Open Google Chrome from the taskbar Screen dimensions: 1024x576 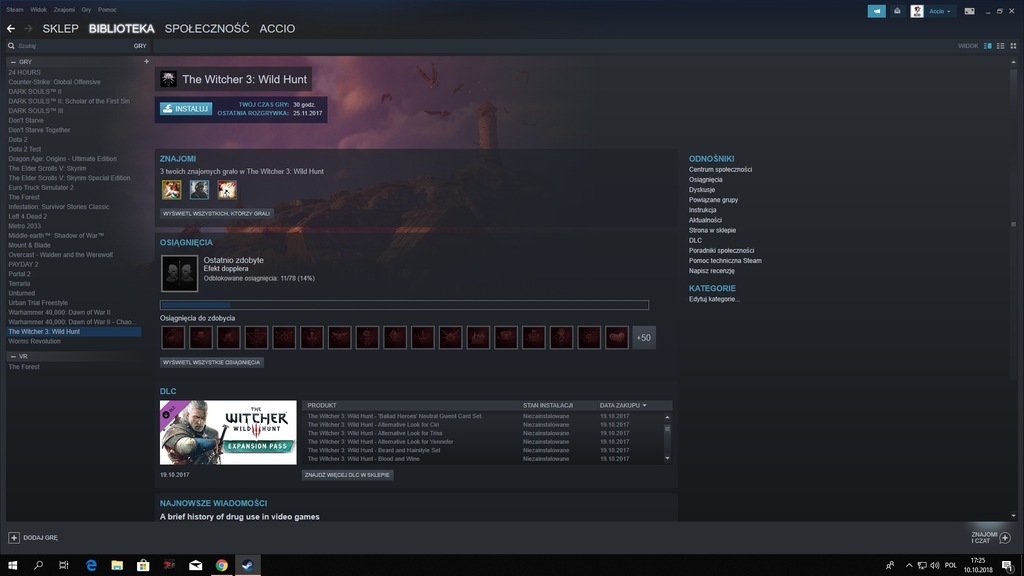221,565
